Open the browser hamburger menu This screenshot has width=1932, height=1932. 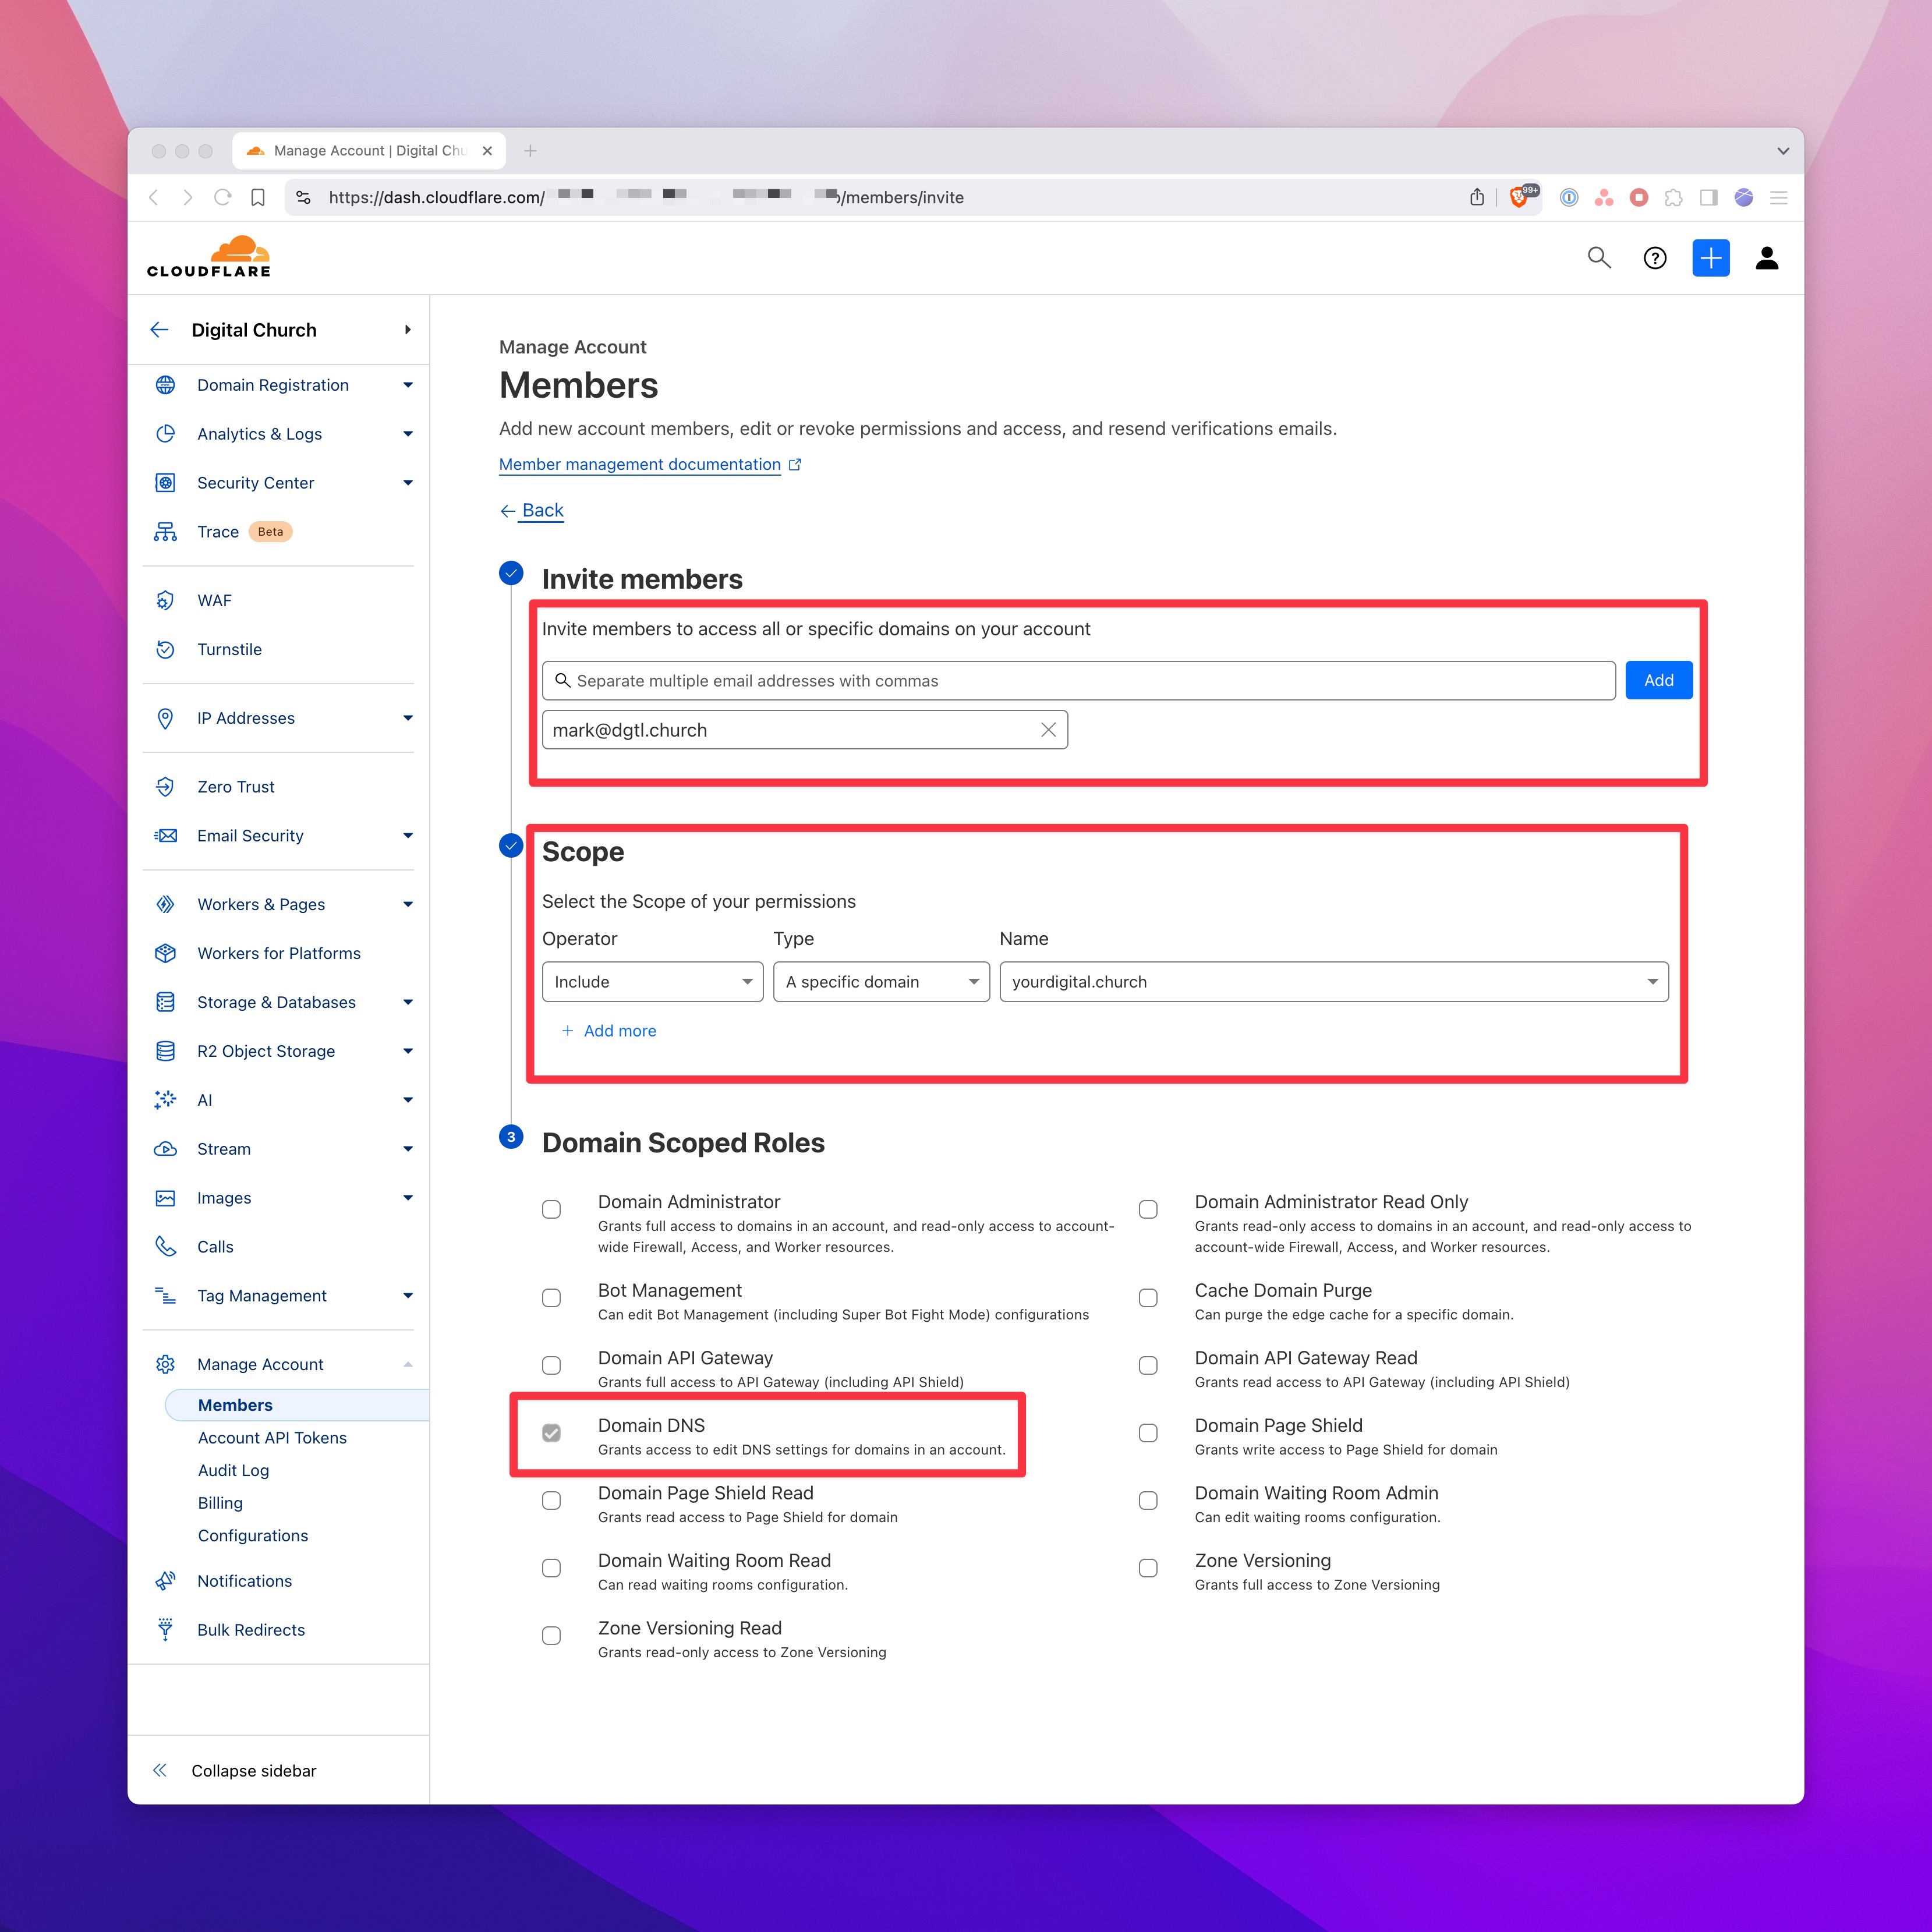pos(1779,197)
